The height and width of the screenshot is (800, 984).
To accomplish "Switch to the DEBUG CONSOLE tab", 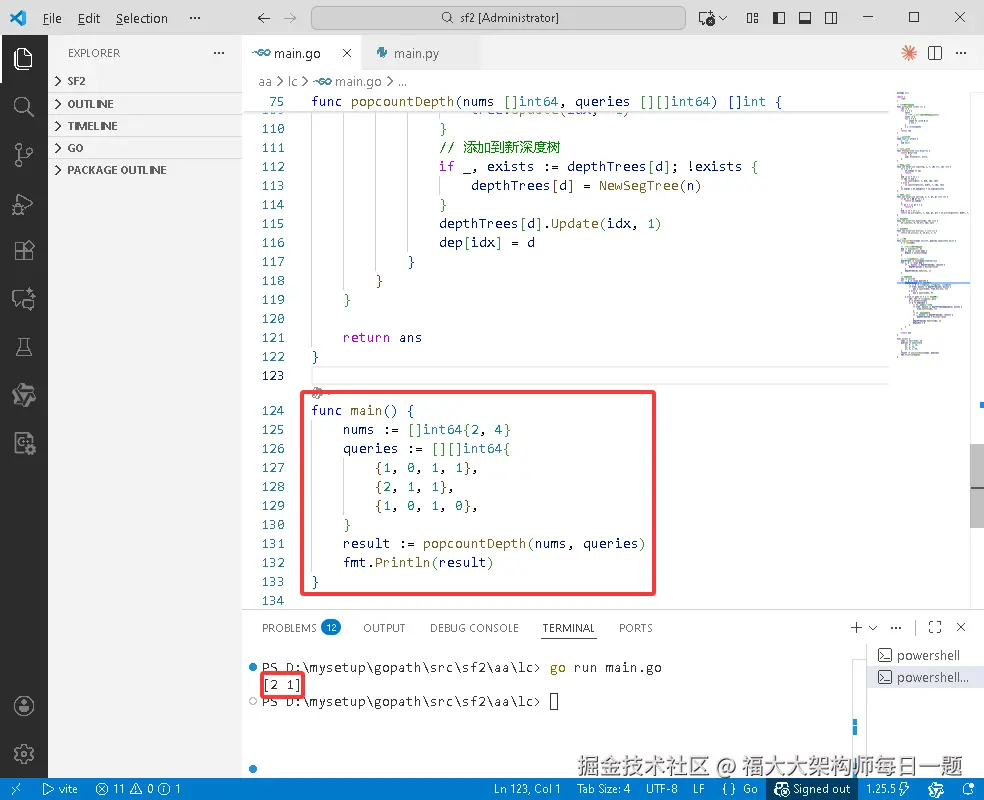I will pos(474,627).
